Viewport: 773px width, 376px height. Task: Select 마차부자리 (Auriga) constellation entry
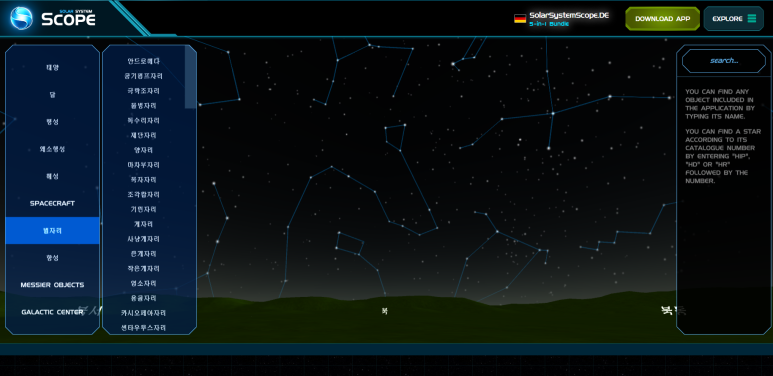[143, 165]
